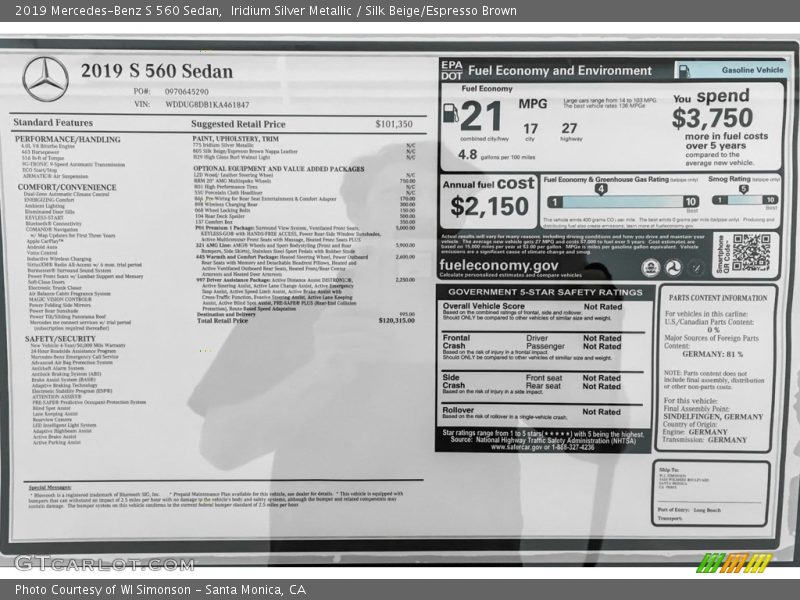Click the '2019 S 560 Sedan' sticker title
This screenshot has width=800, height=600.
[157, 71]
